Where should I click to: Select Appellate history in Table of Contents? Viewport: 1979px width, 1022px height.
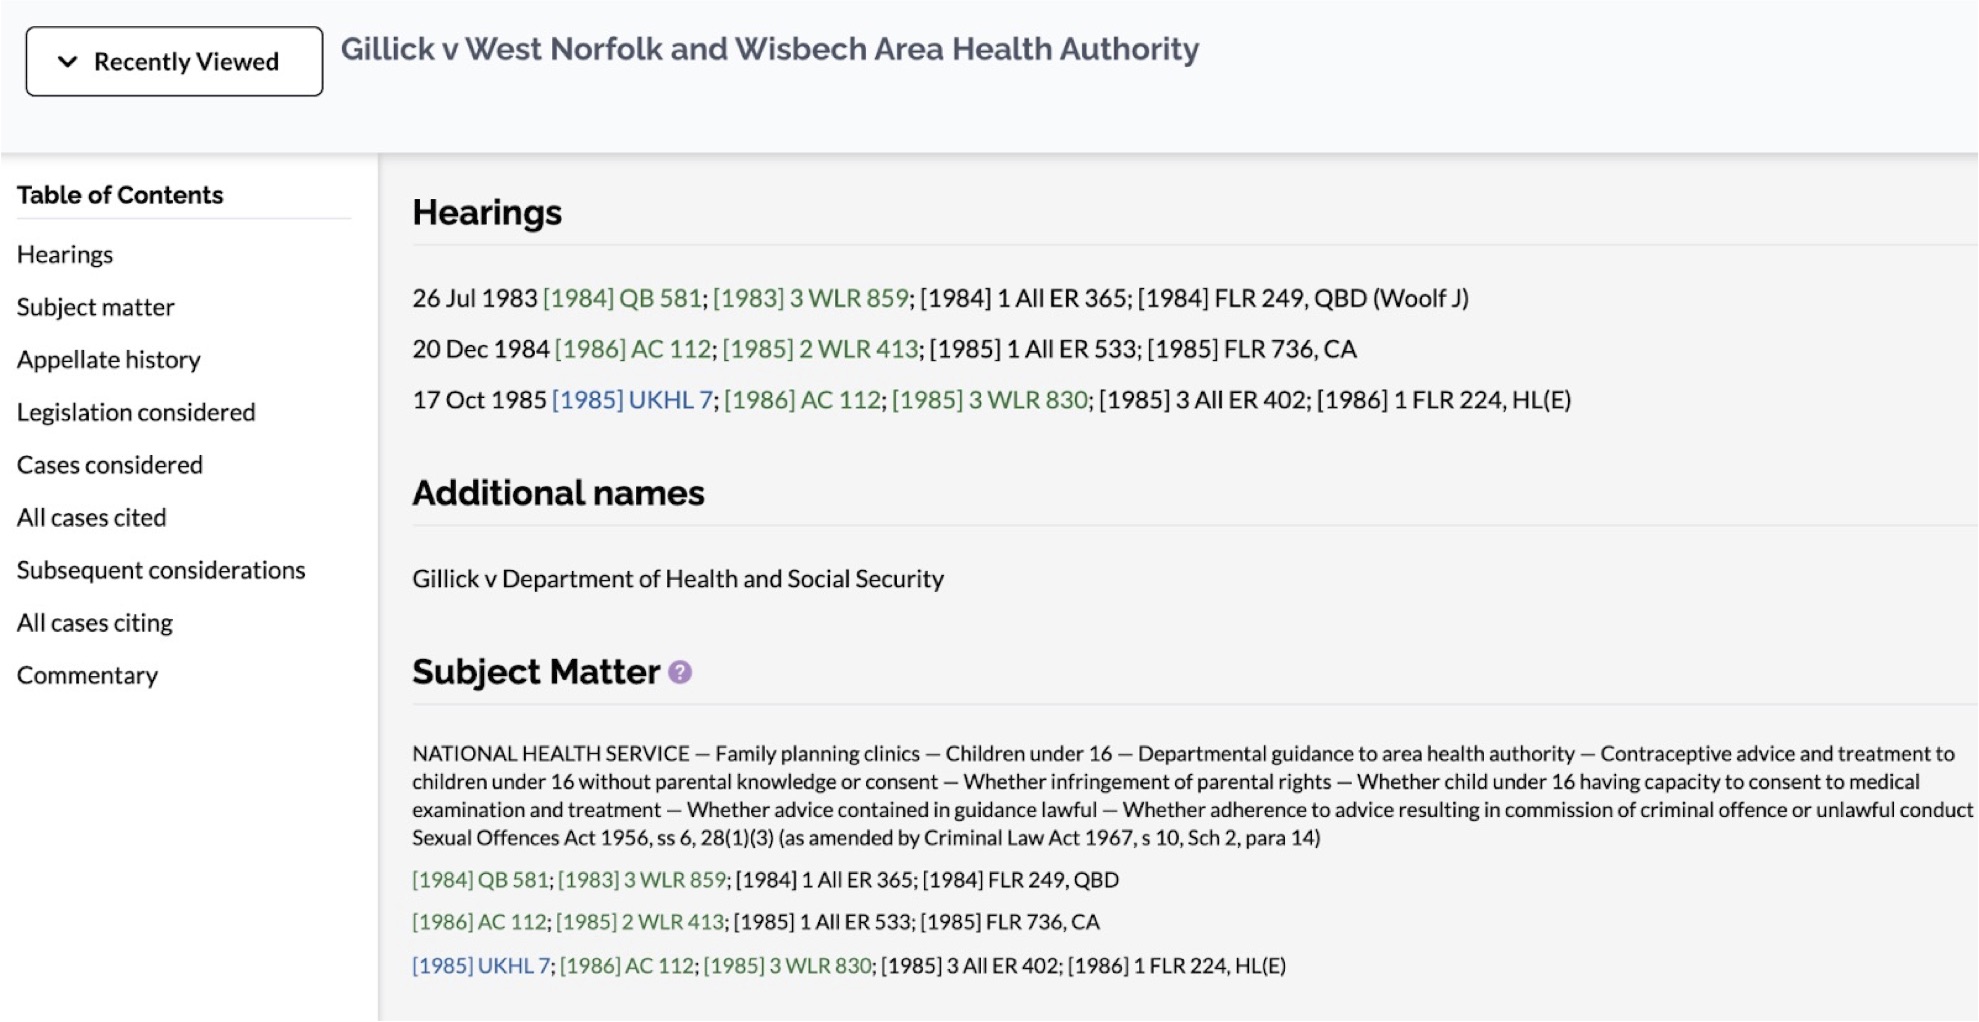109,360
